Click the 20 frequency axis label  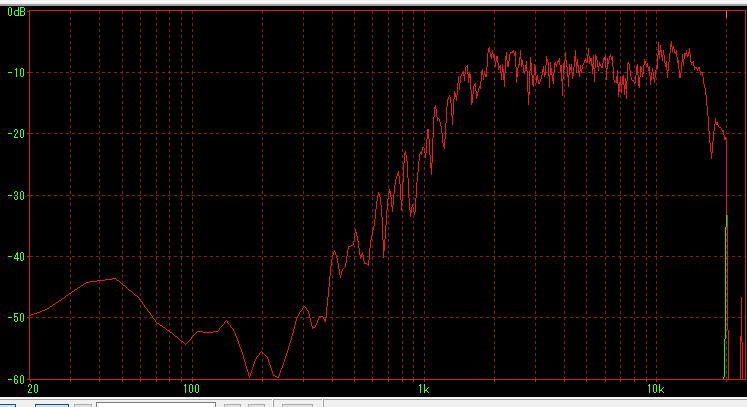click(33, 389)
